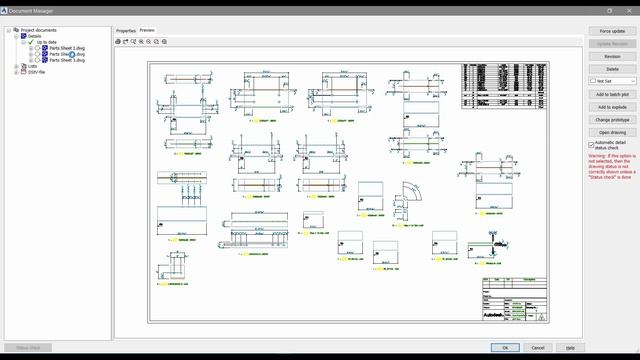Click the zoom in magnifier icon

pyautogui.click(x=141, y=42)
